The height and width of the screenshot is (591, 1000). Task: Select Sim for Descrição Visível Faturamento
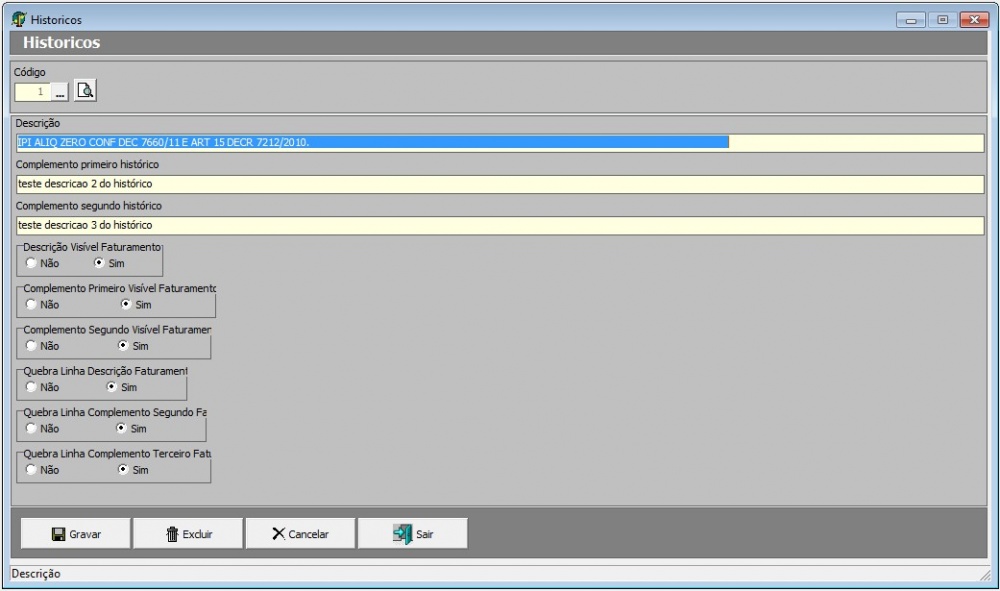click(x=99, y=263)
